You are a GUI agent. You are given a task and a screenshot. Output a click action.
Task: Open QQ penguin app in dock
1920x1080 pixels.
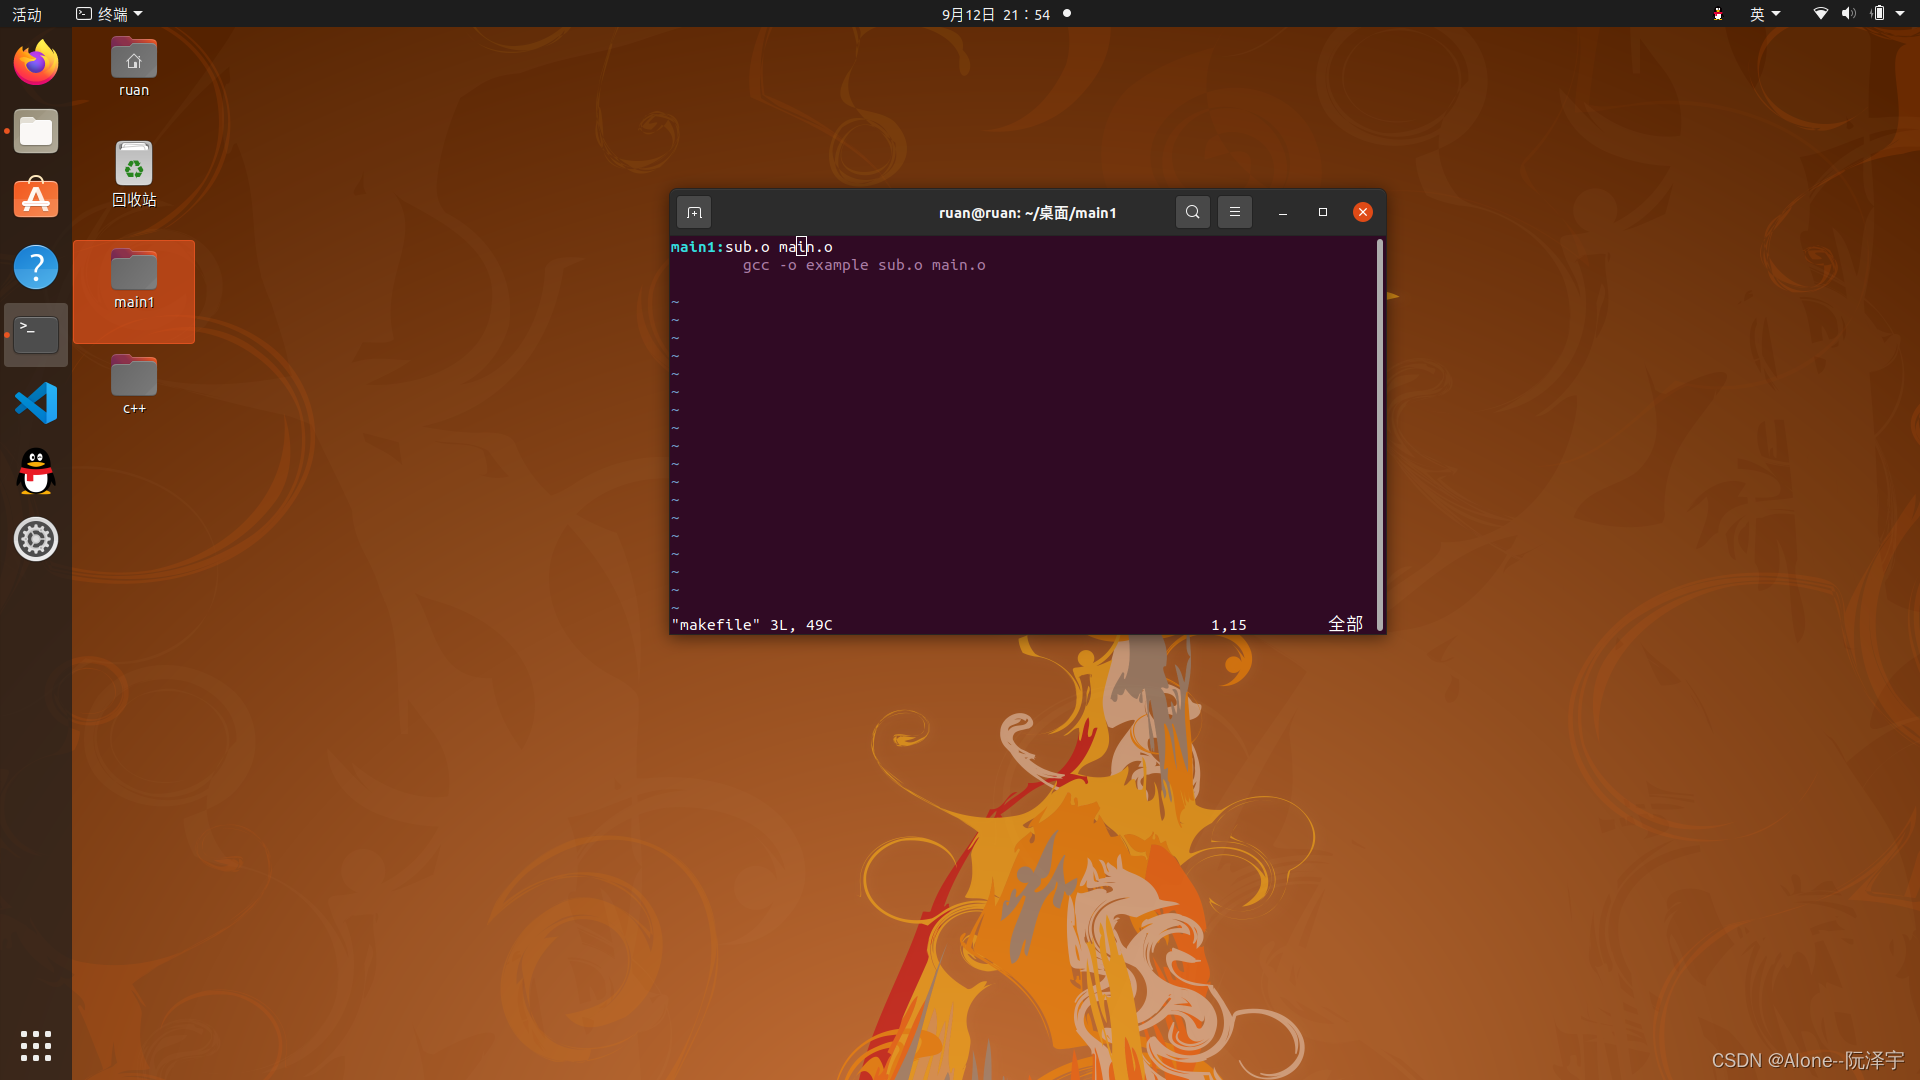[x=36, y=471]
